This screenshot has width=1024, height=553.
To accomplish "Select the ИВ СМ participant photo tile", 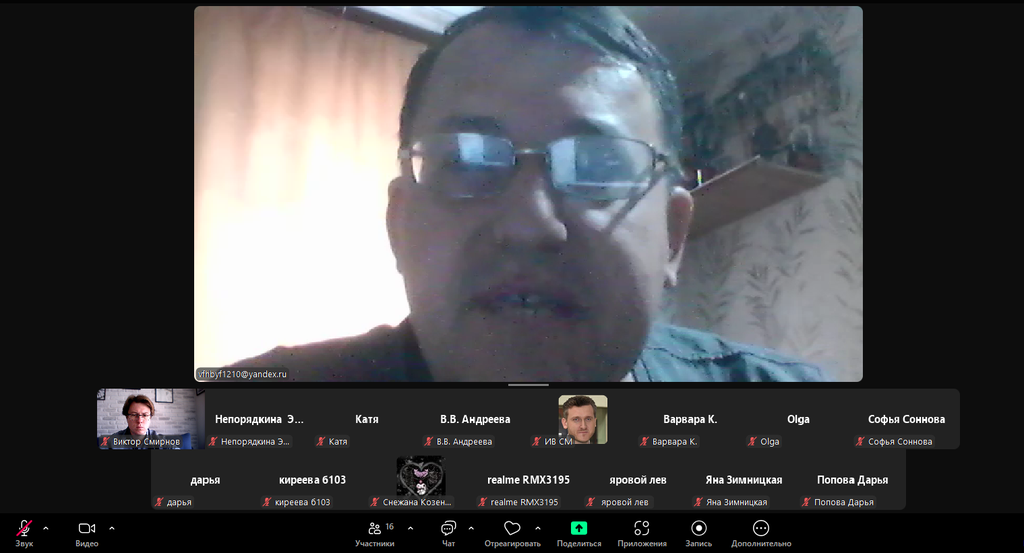I will point(582,419).
